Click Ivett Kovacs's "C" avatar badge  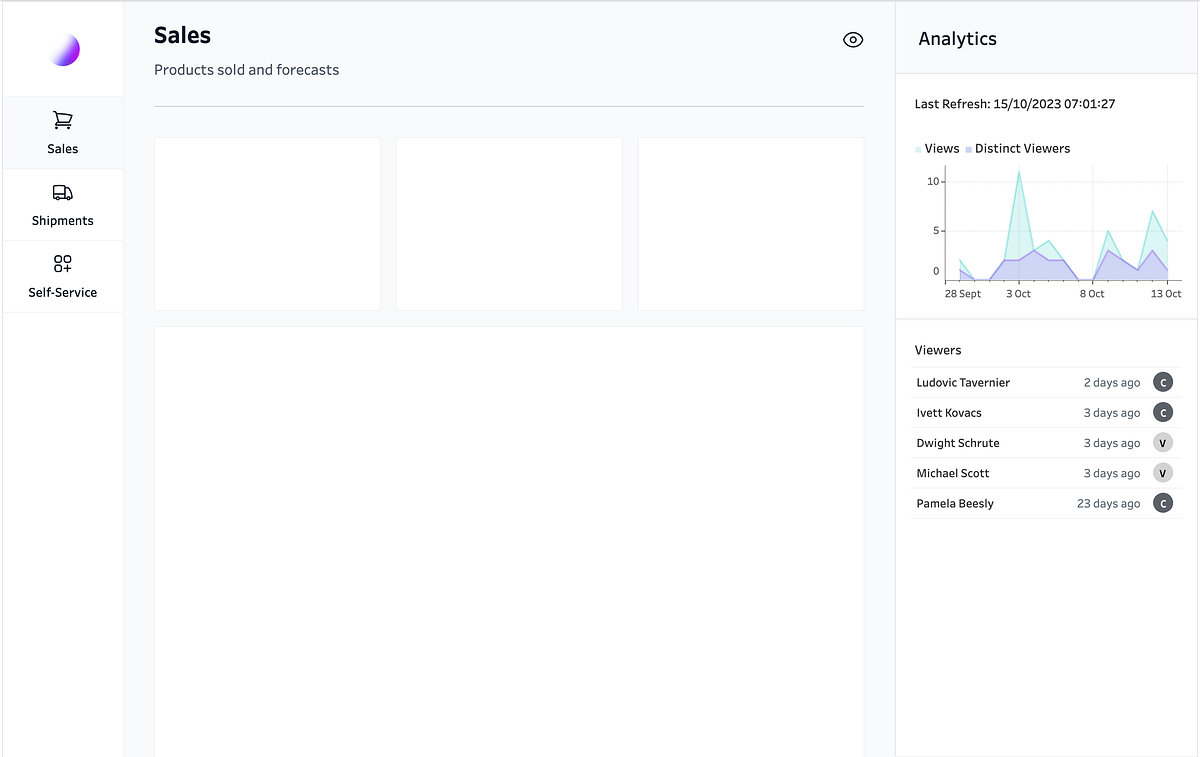pos(1163,412)
